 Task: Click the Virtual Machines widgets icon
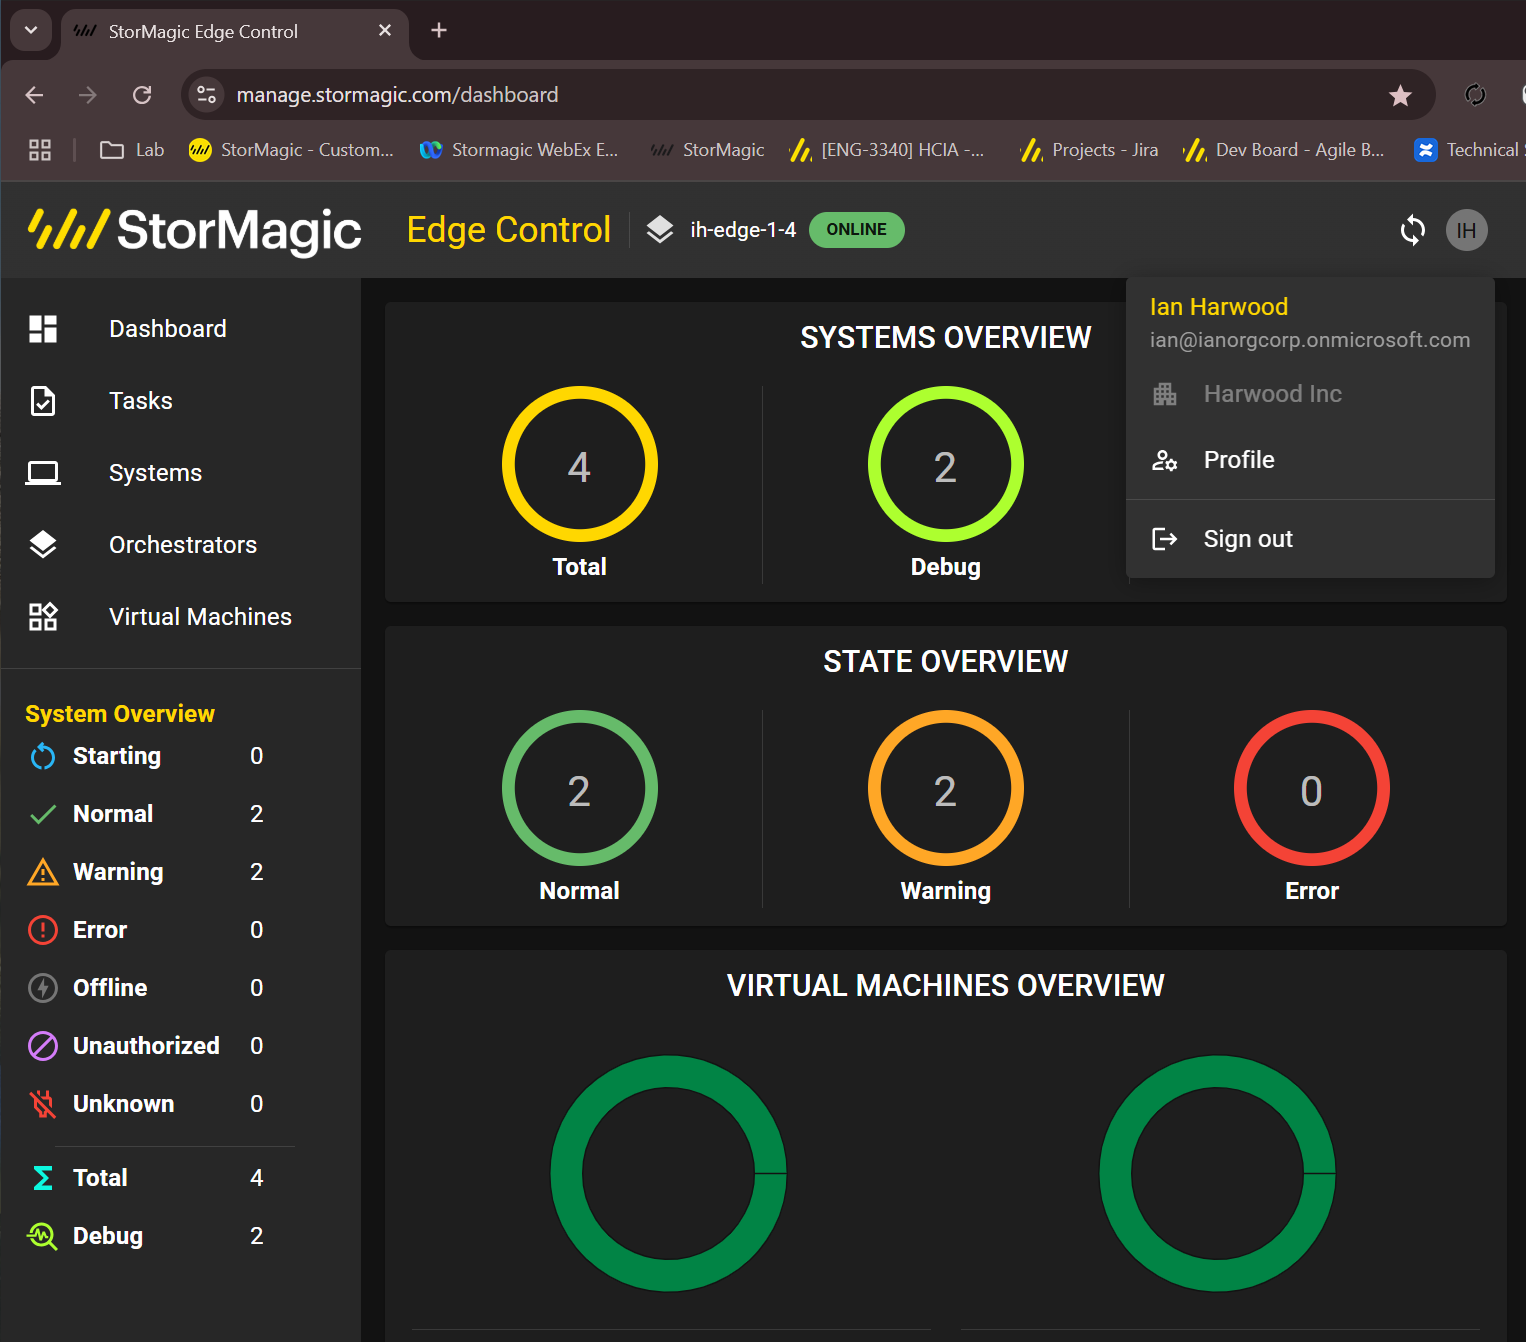(43, 617)
